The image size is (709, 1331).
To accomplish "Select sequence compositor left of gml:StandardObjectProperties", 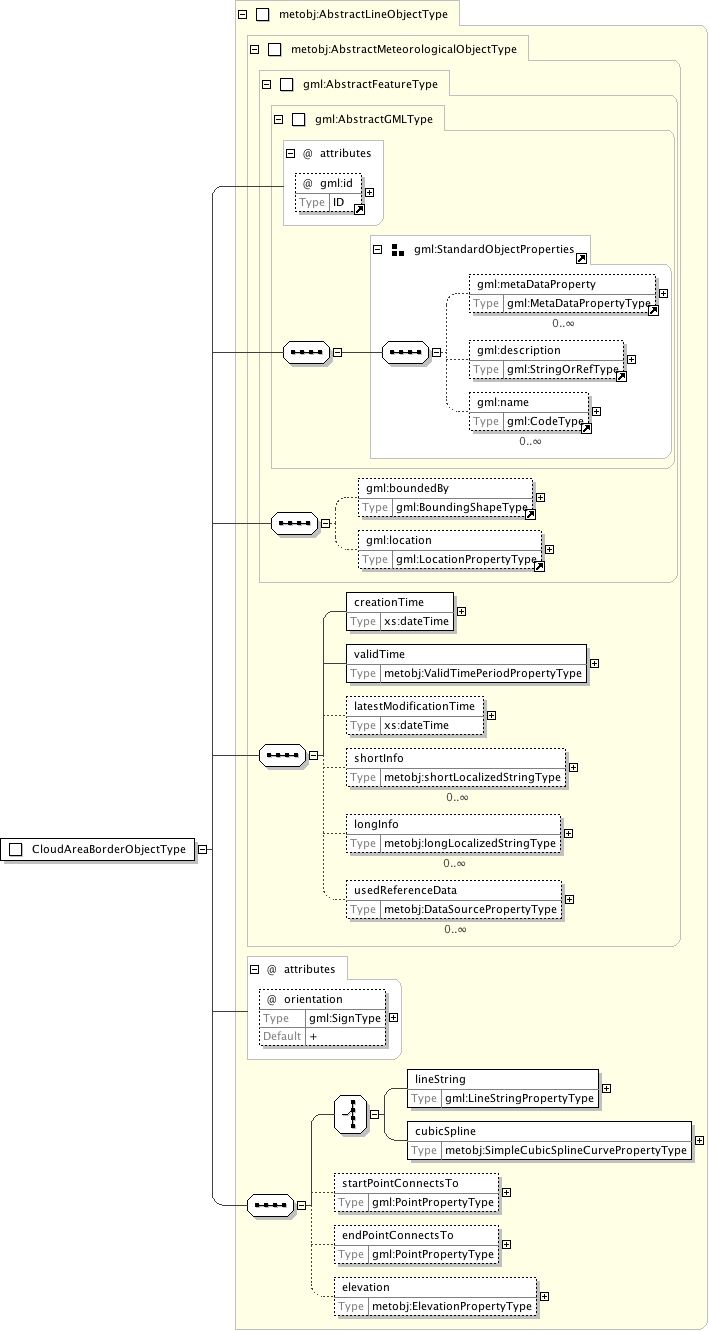I will pyautogui.click(x=305, y=352).
